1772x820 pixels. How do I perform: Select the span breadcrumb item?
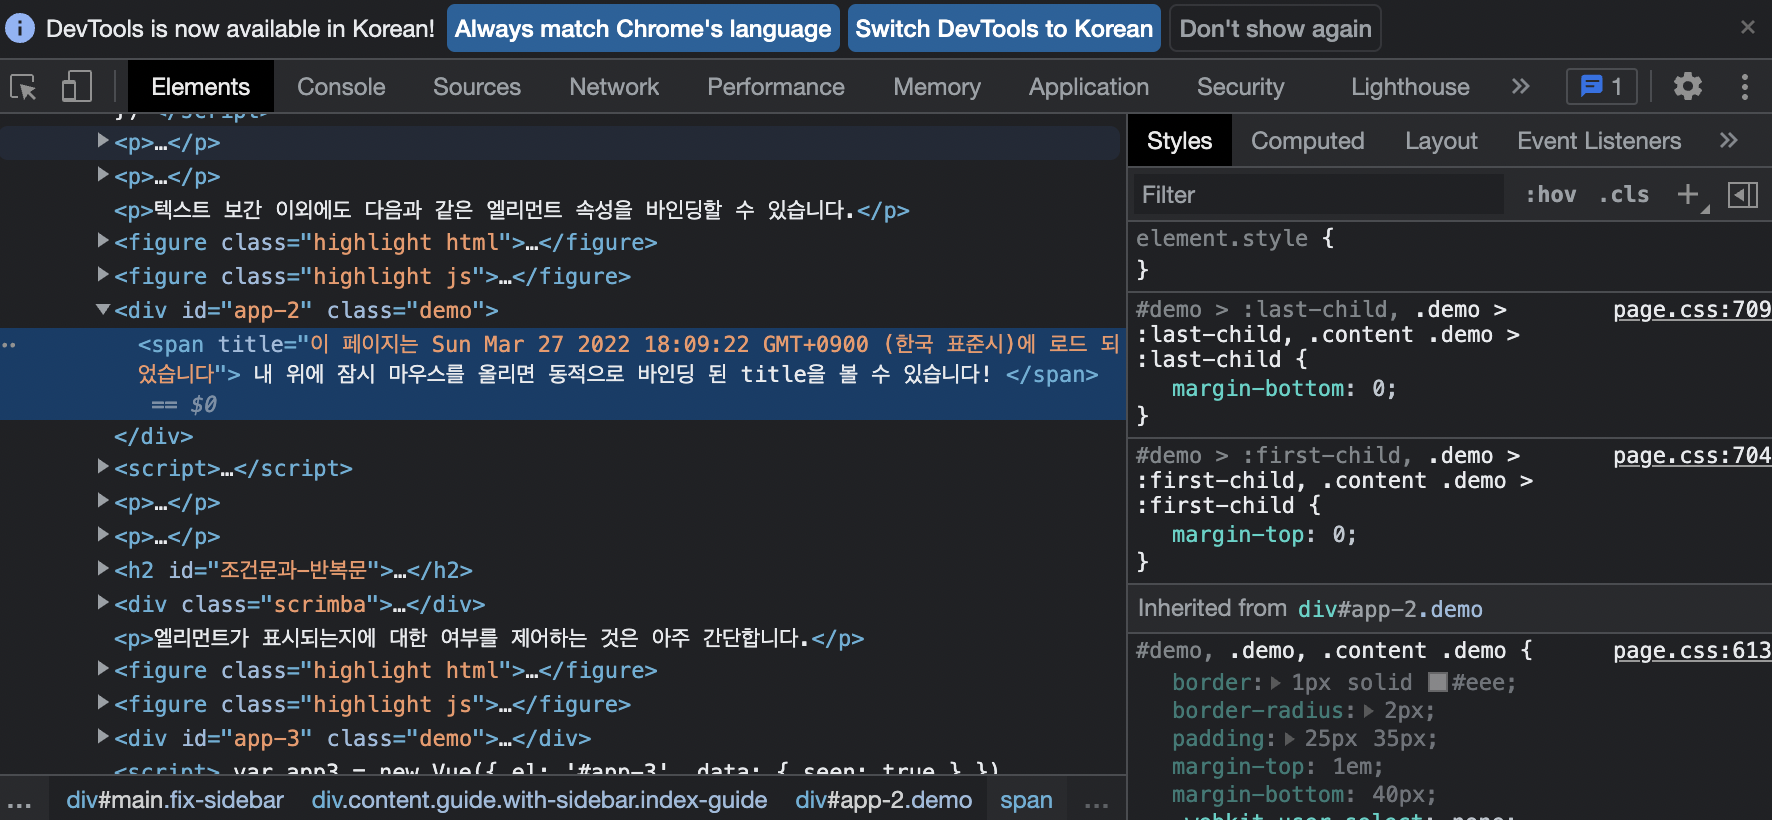coord(1026,800)
